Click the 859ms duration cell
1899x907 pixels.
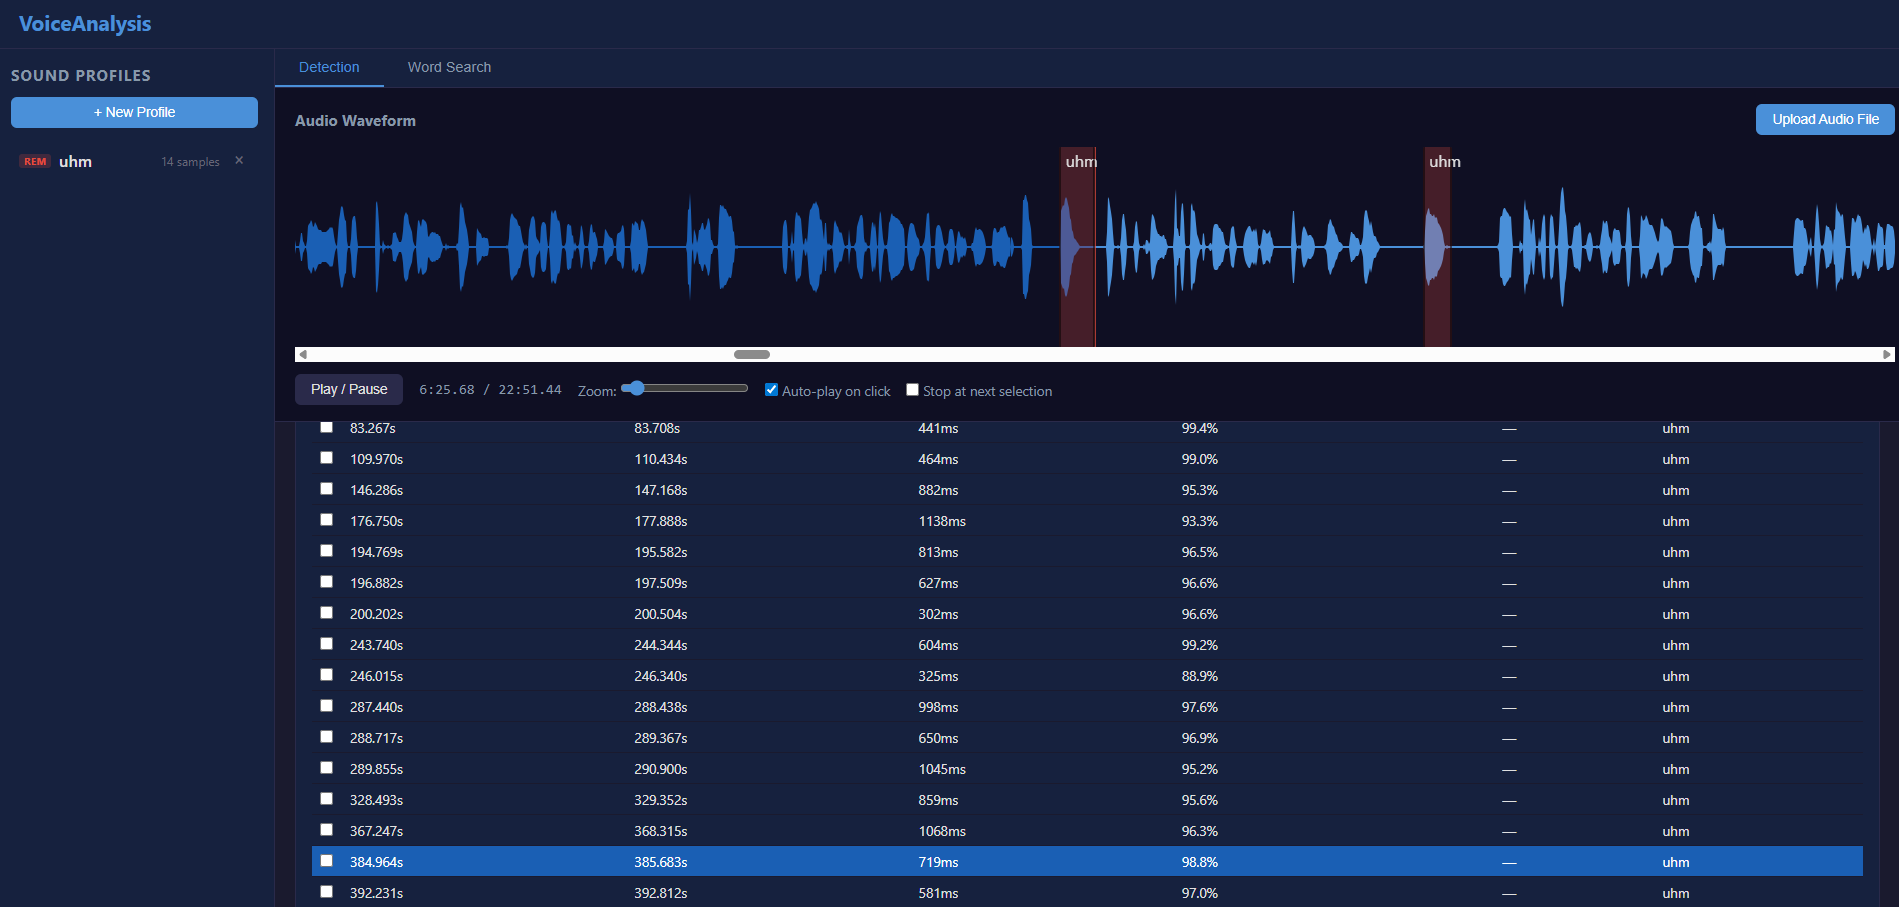[x=938, y=800]
